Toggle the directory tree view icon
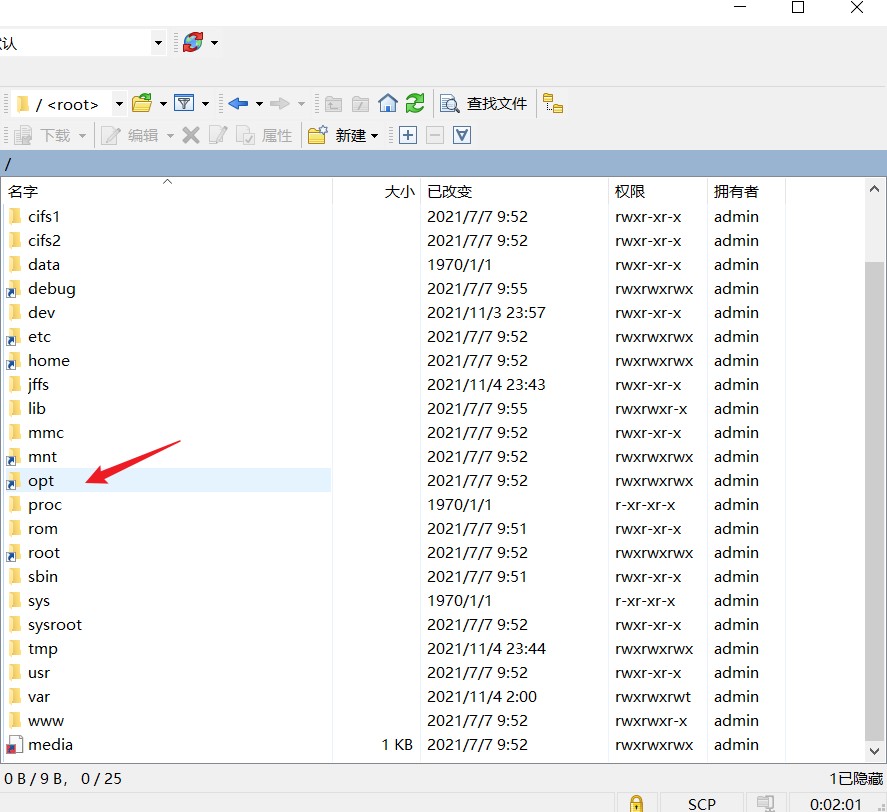 553,104
